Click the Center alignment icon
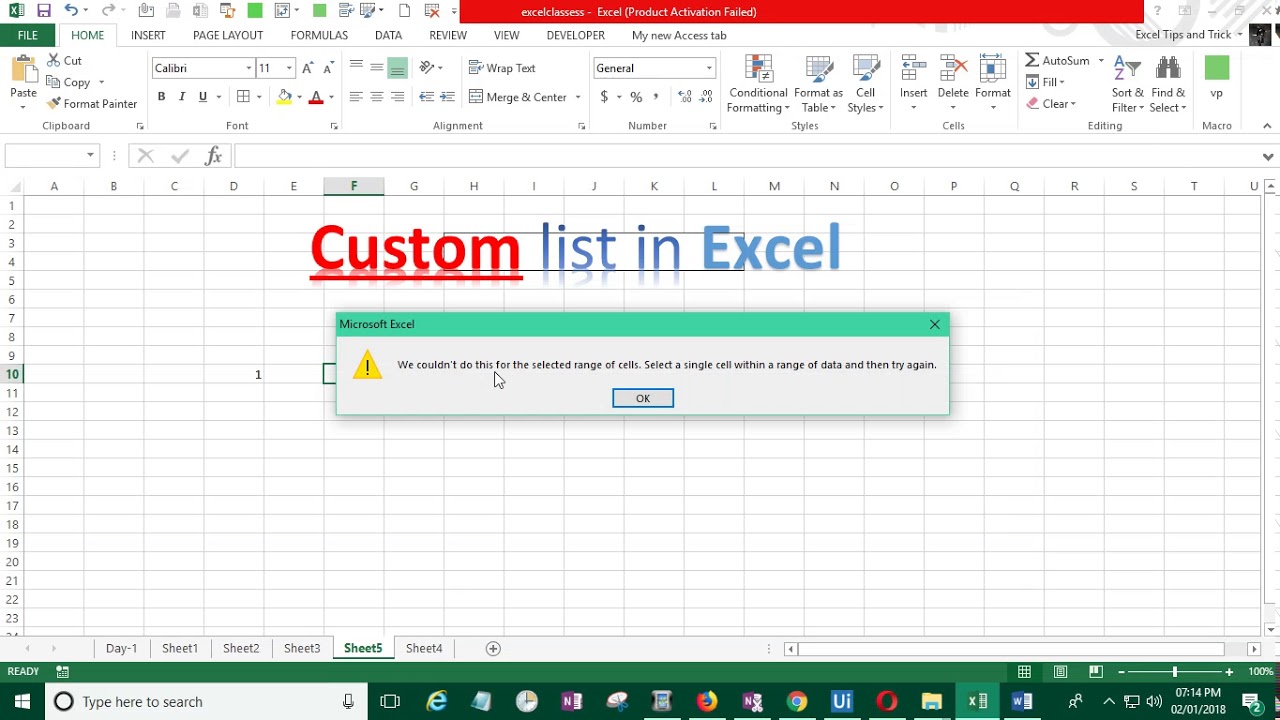 377,97
